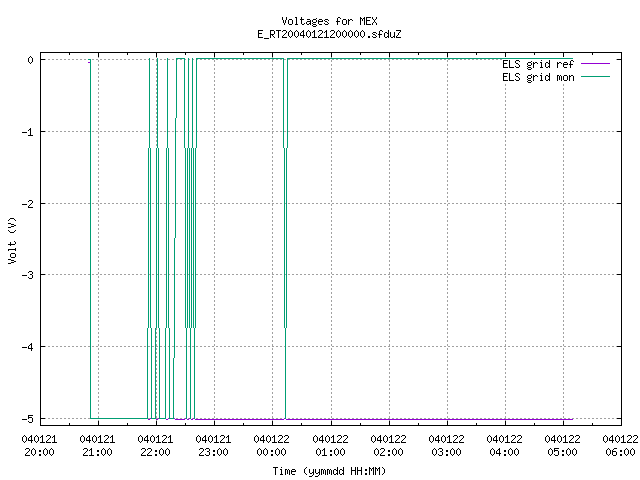The width and height of the screenshot is (640, 480).
Task: Click the x-axis label 040122 01:00
Action: 330,446
